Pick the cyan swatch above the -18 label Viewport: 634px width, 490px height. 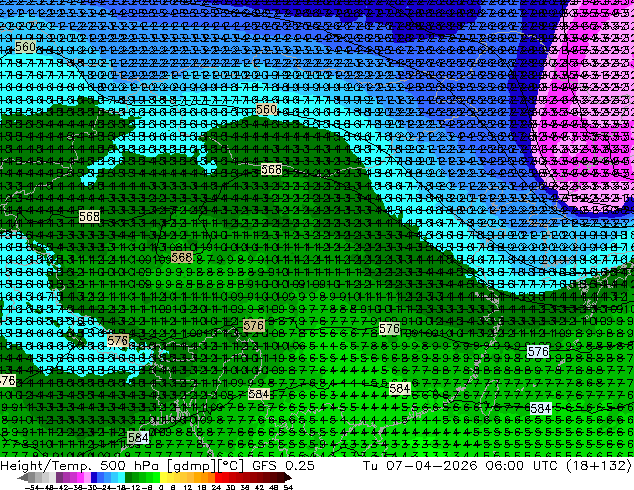[121, 478]
